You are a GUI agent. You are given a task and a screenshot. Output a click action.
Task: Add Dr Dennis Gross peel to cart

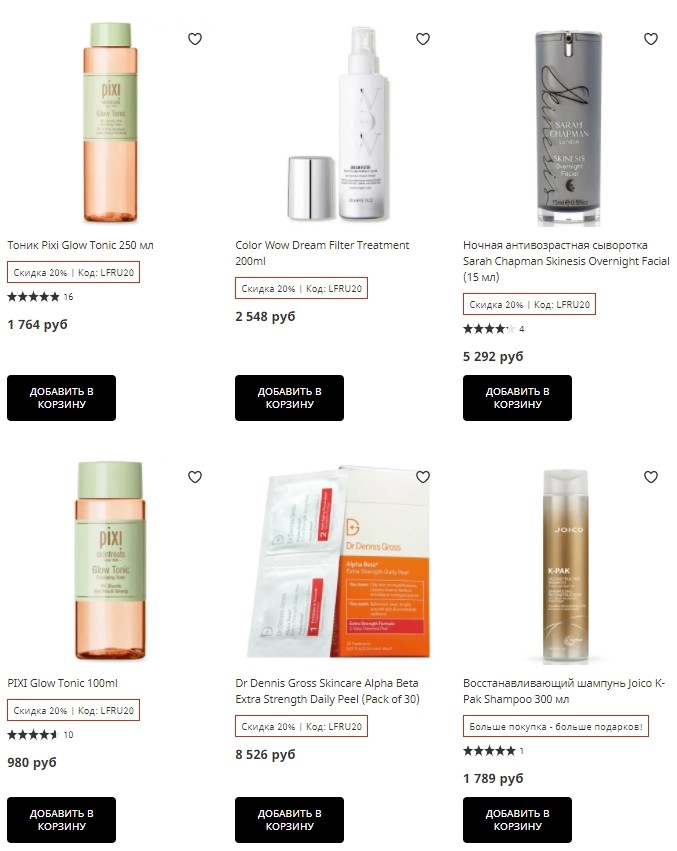[x=289, y=820]
